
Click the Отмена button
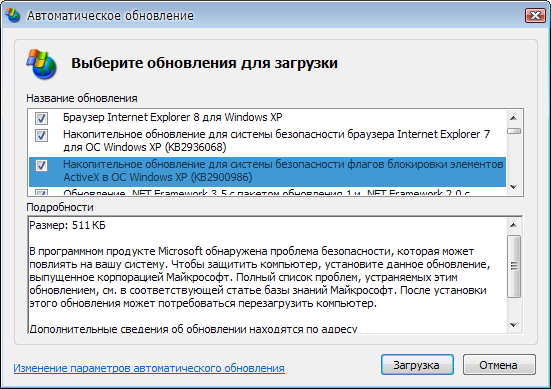click(x=499, y=365)
